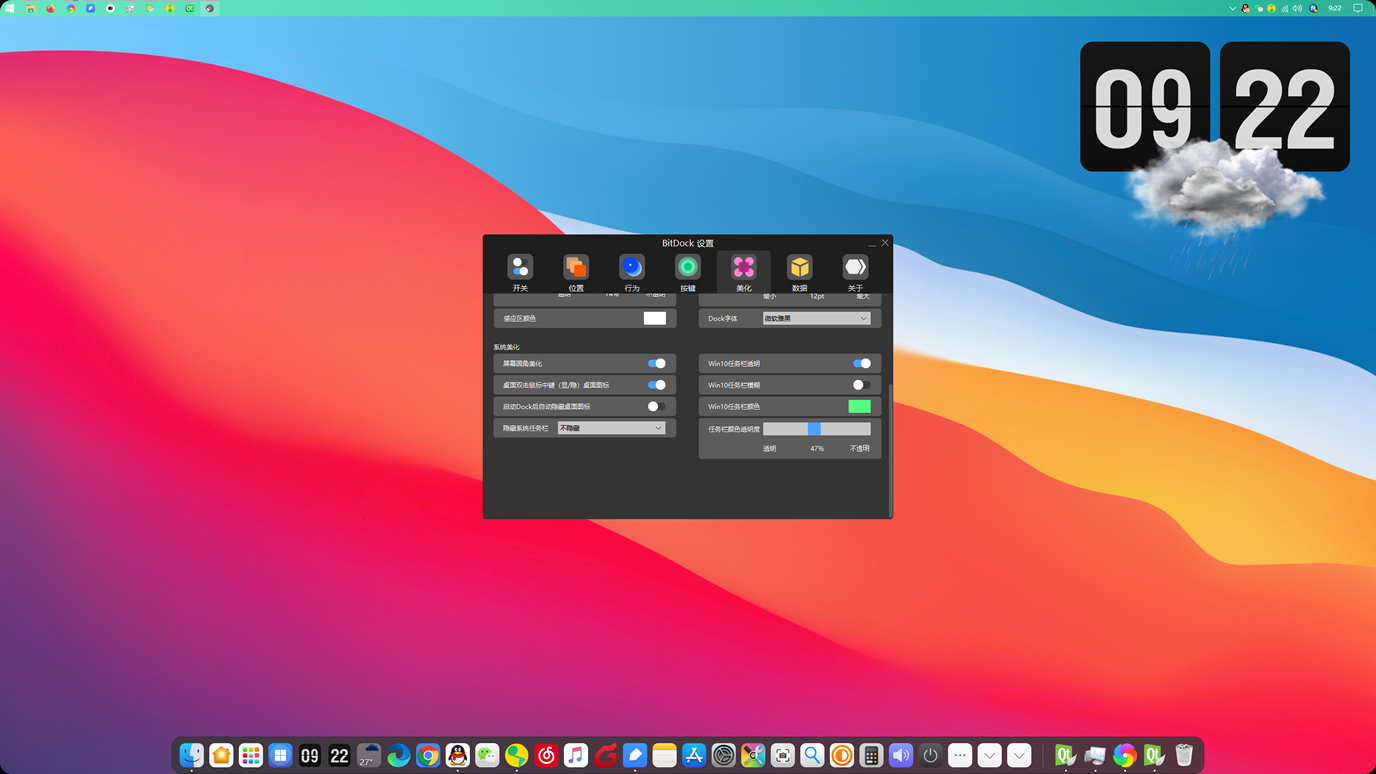
Task: Click the 任务栏颜色透明度 slider handle
Action: [814, 429]
